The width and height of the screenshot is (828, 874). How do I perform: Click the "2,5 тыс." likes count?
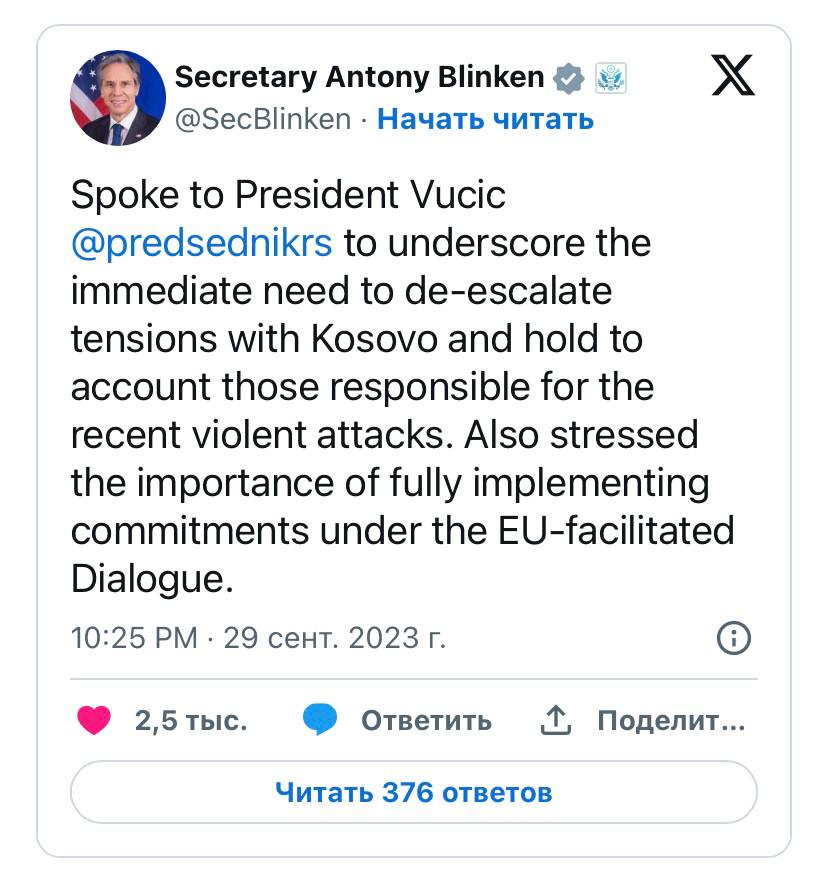pos(190,720)
